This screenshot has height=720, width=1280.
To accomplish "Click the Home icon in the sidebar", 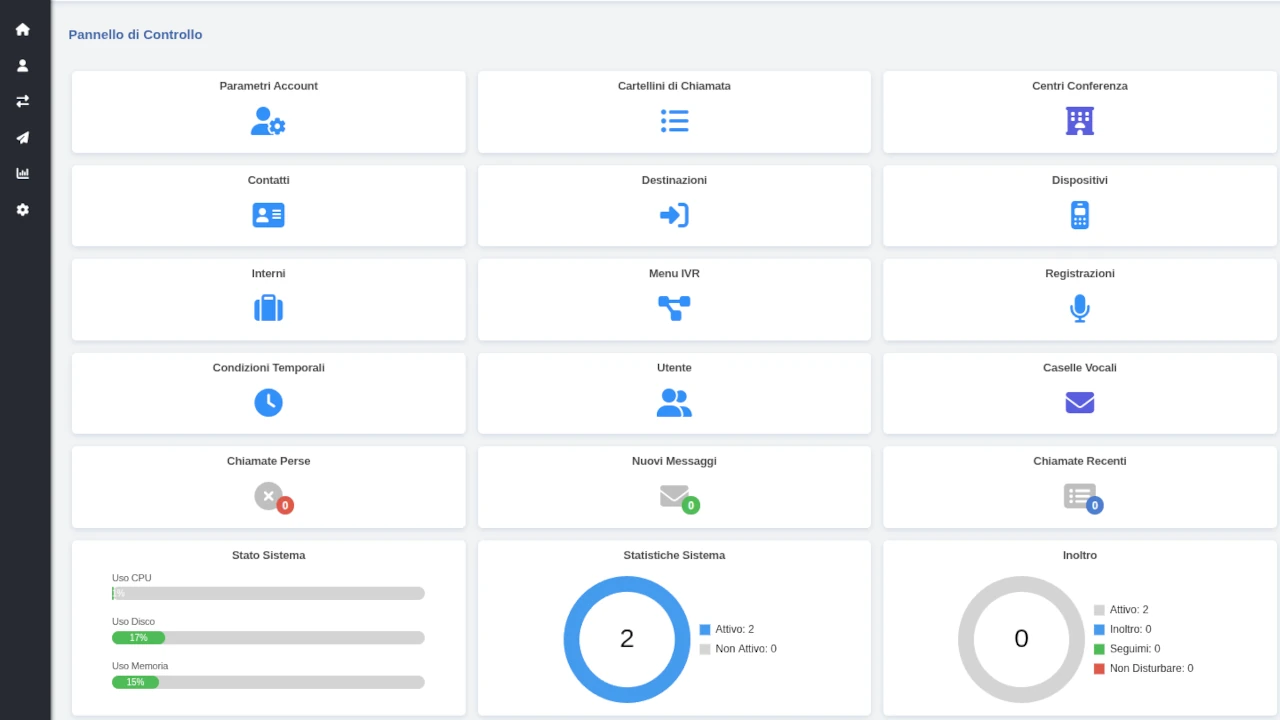I will coord(23,30).
